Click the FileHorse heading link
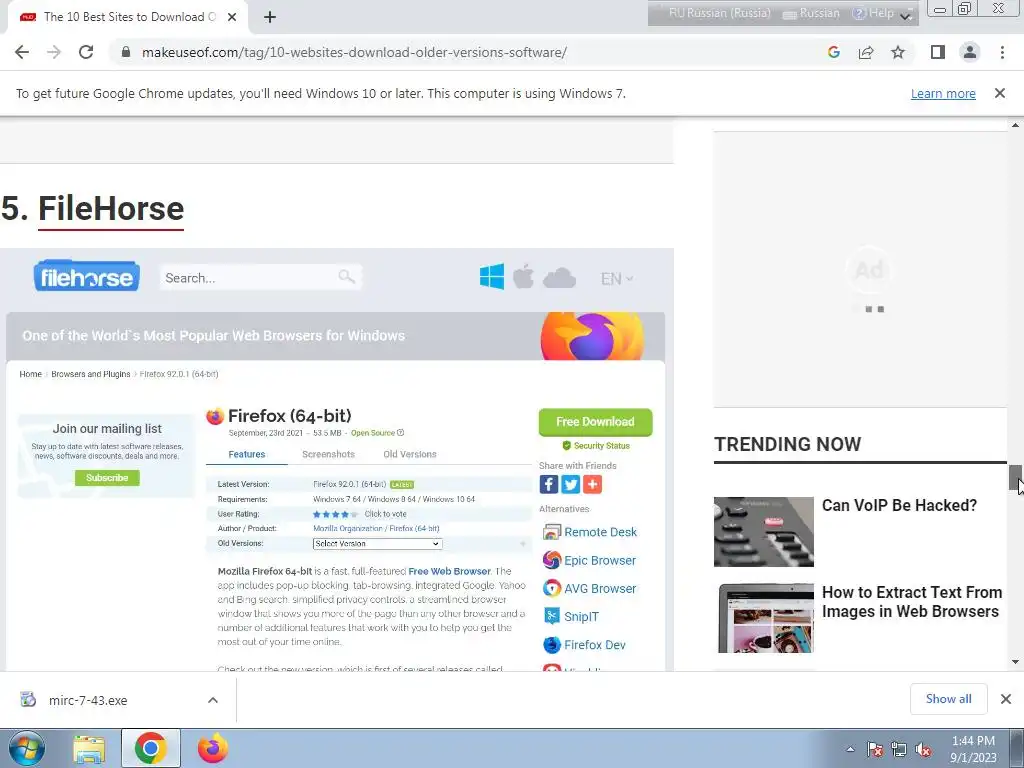The image size is (1024, 768). 111,209
